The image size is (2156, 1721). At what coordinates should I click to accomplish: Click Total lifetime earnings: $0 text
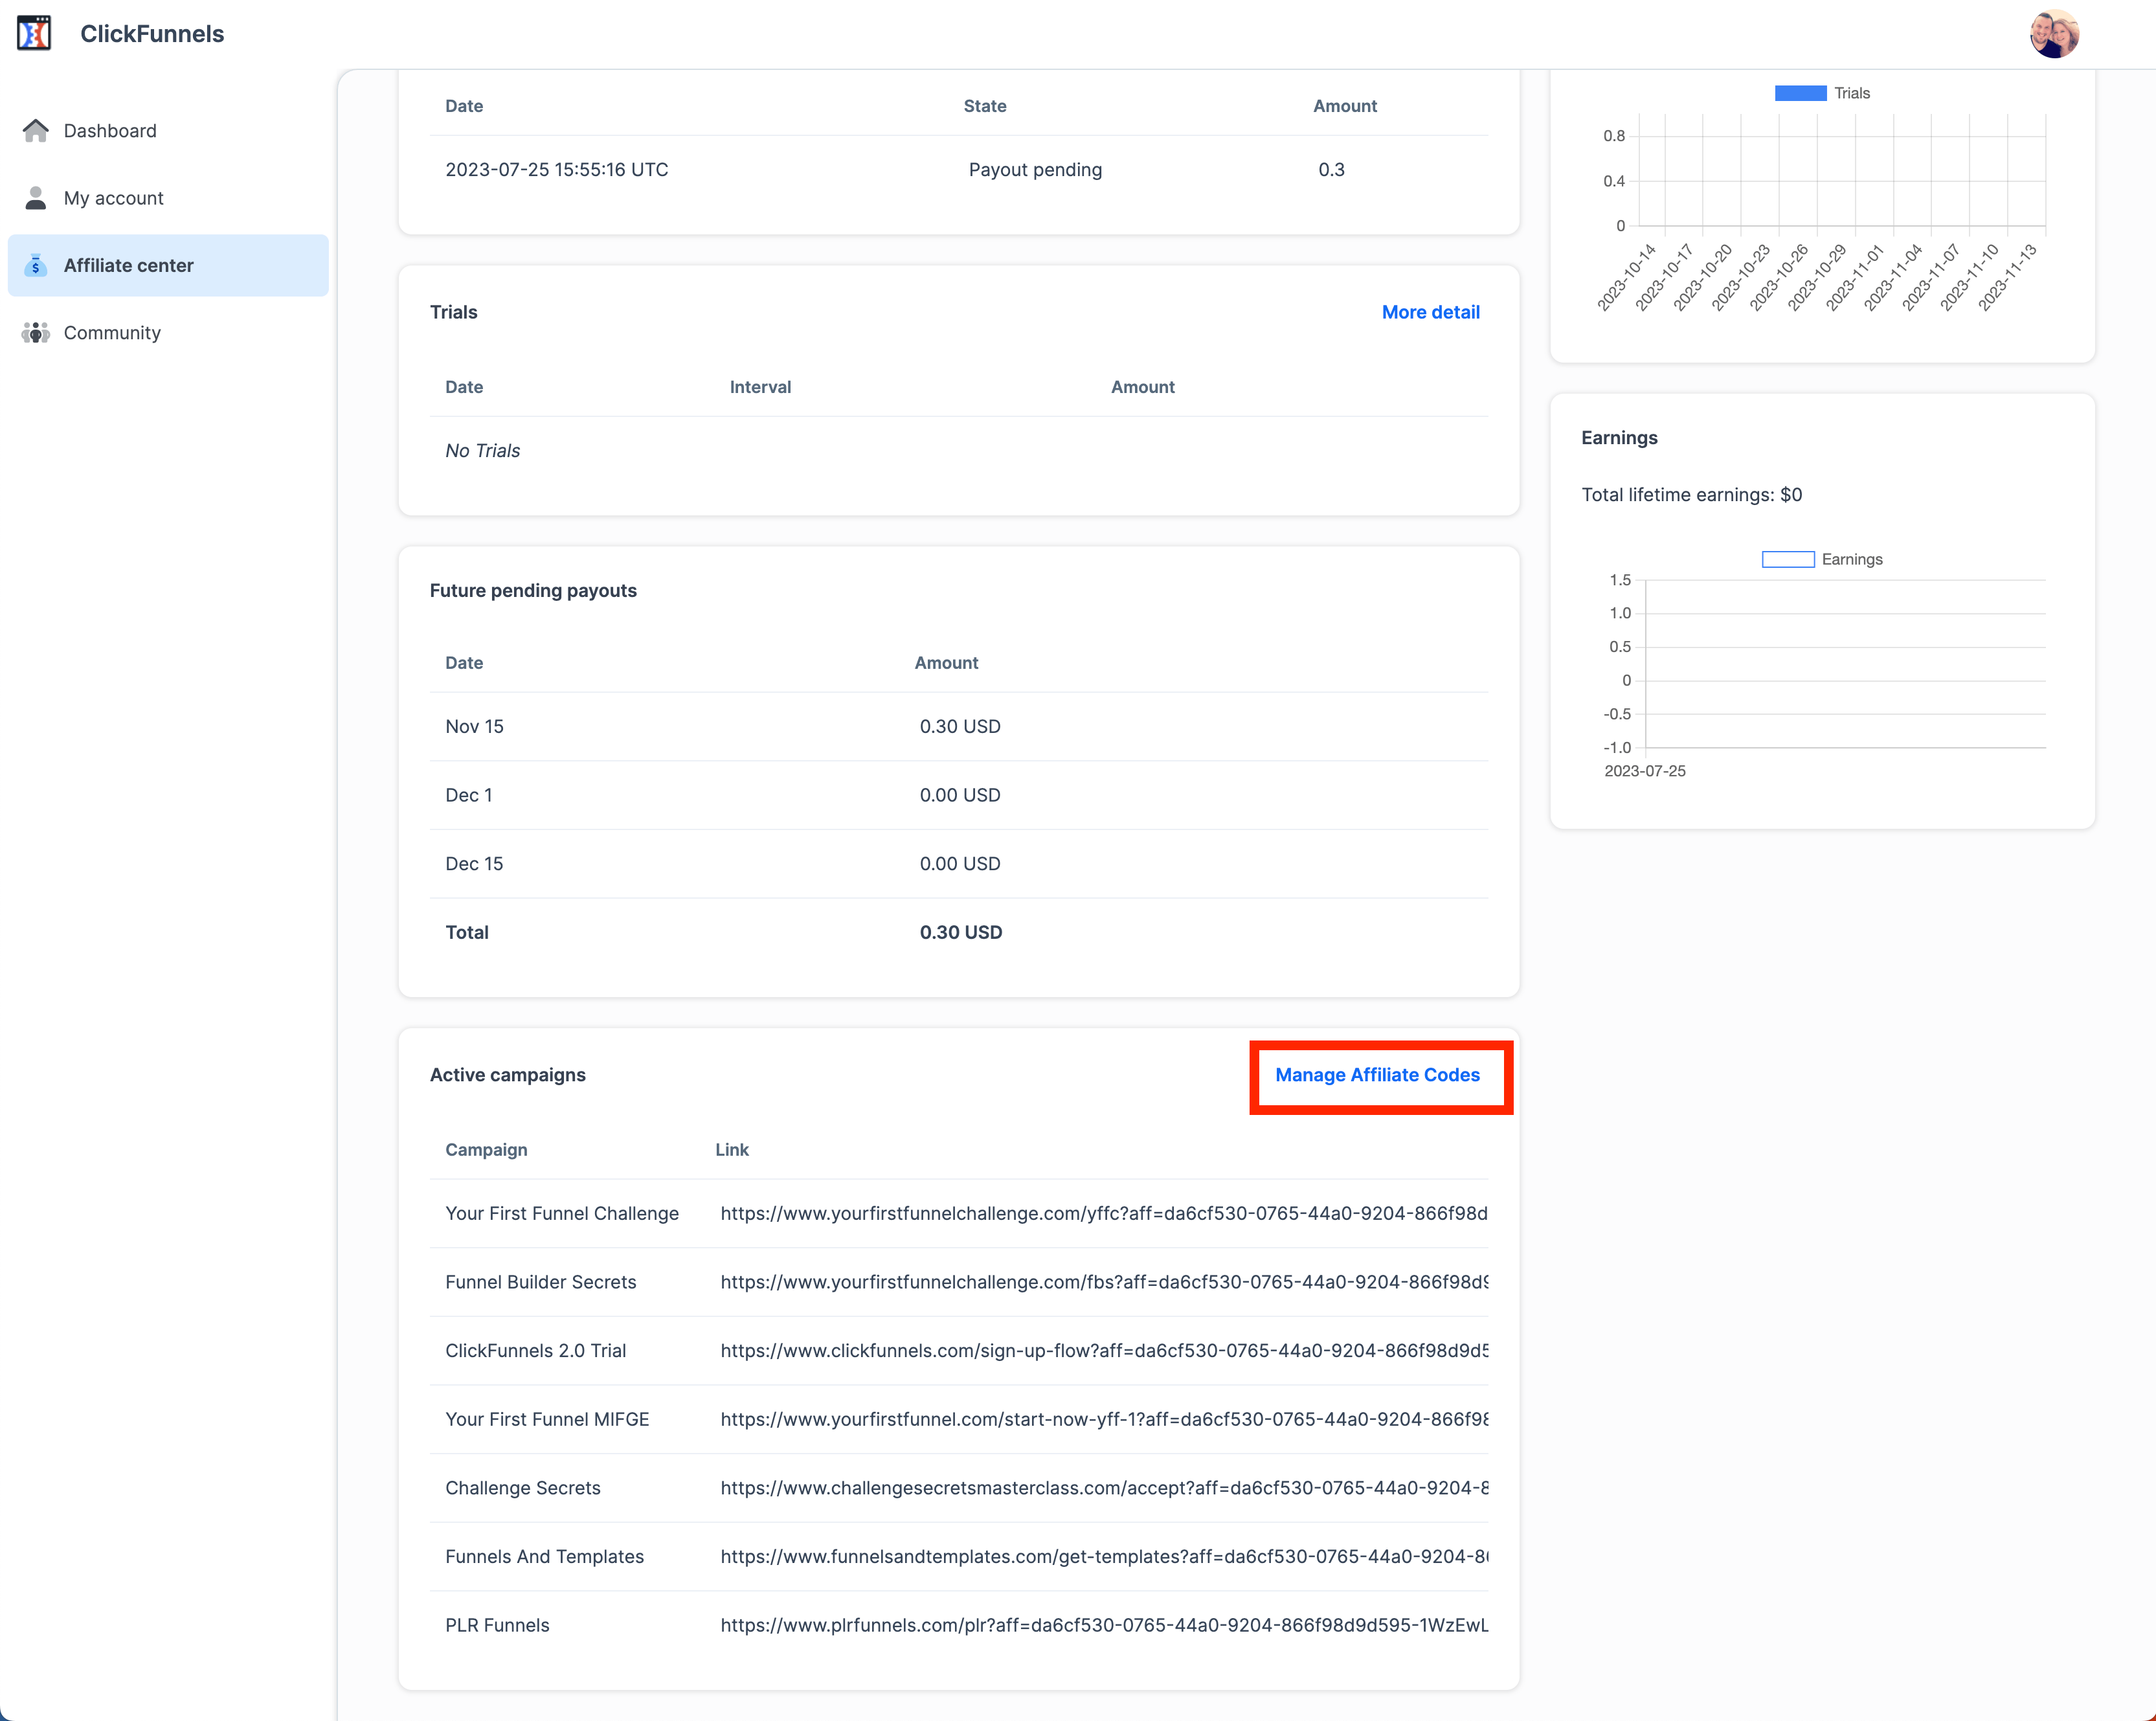point(1692,494)
